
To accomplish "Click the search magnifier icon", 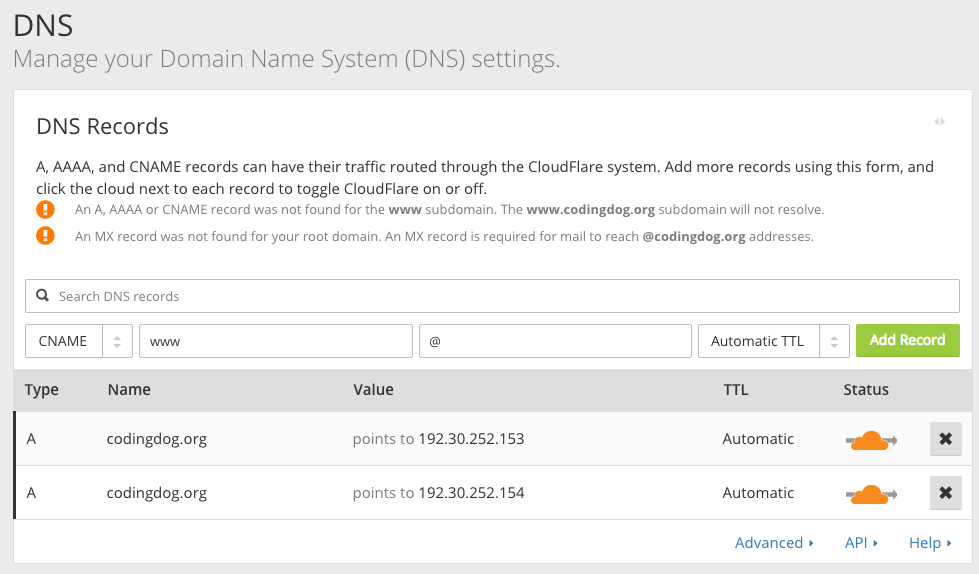I will click(42, 295).
